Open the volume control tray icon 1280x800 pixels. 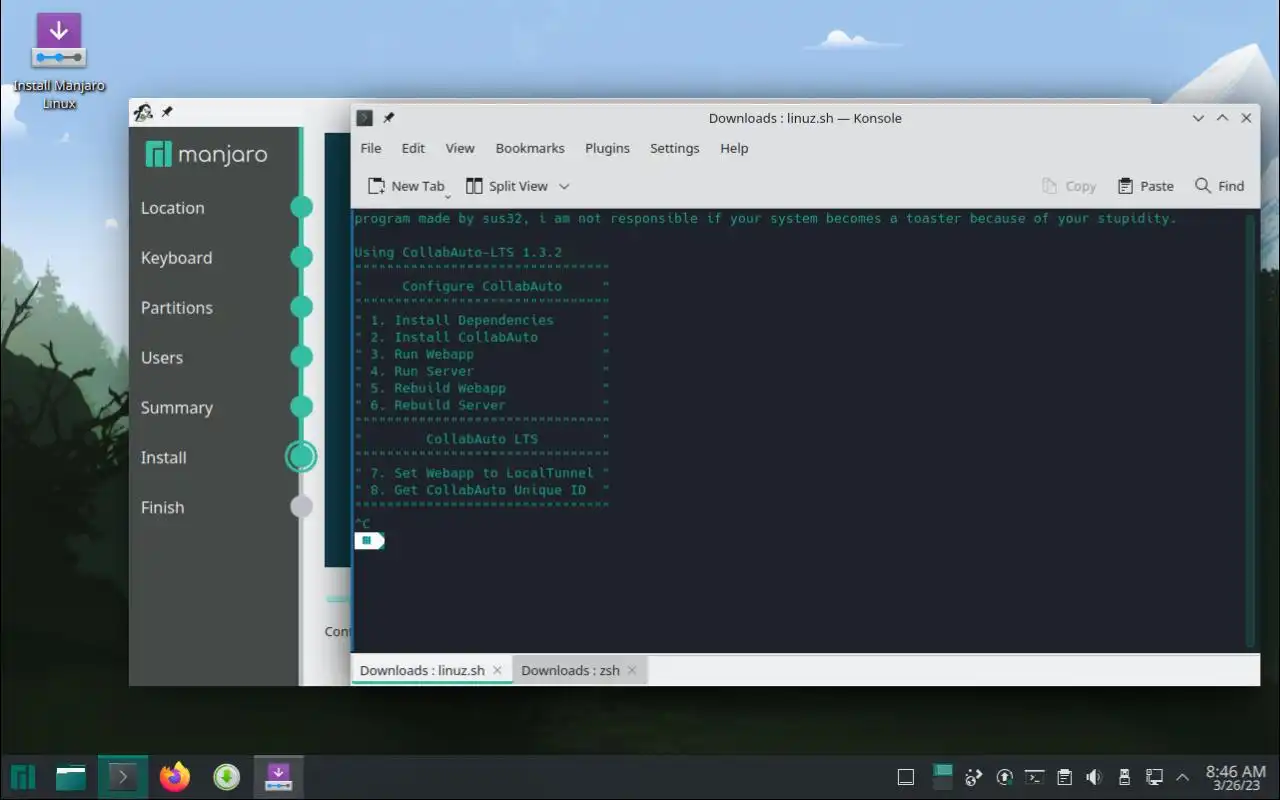(x=1094, y=777)
